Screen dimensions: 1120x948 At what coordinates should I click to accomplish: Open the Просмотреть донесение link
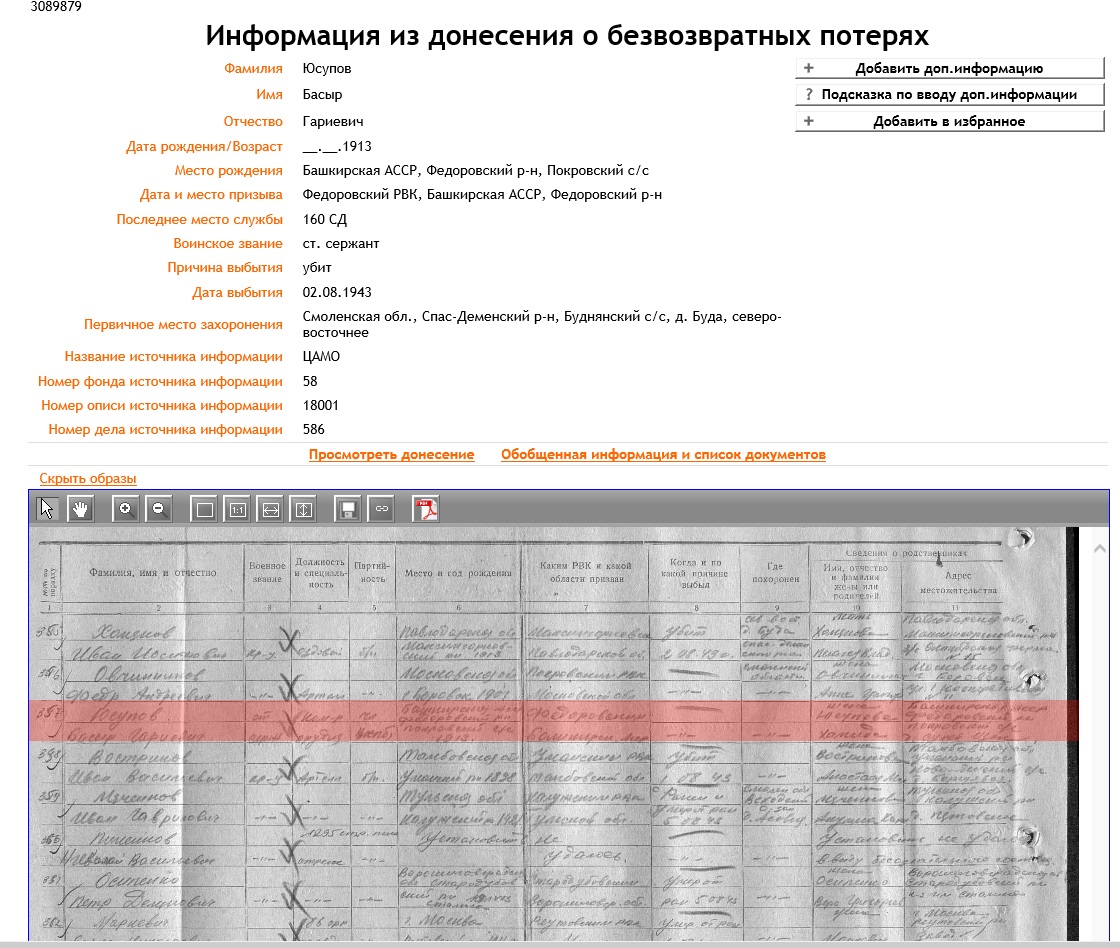[392, 454]
